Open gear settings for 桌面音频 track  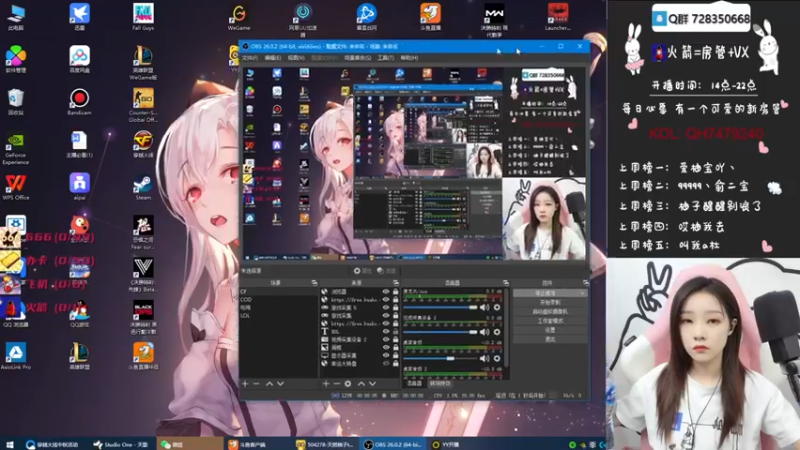point(497,358)
